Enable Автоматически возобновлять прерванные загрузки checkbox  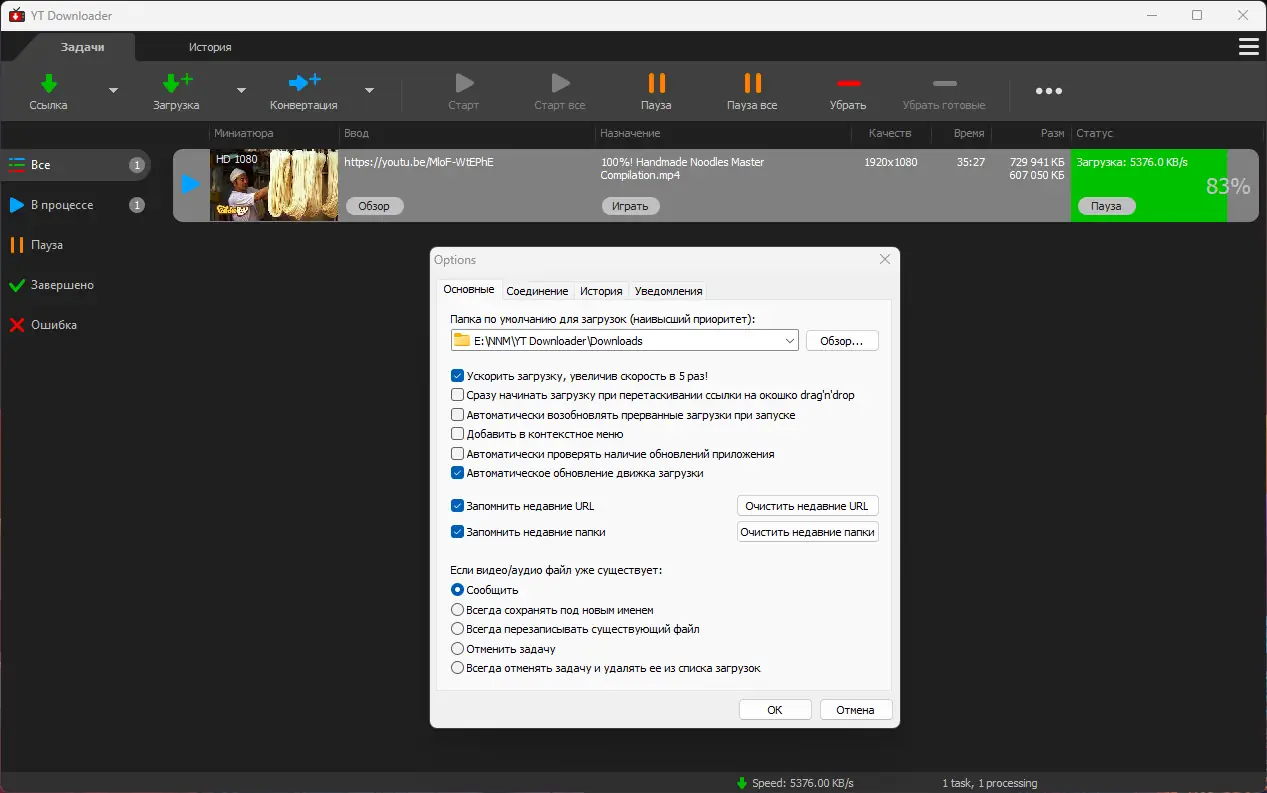point(457,415)
